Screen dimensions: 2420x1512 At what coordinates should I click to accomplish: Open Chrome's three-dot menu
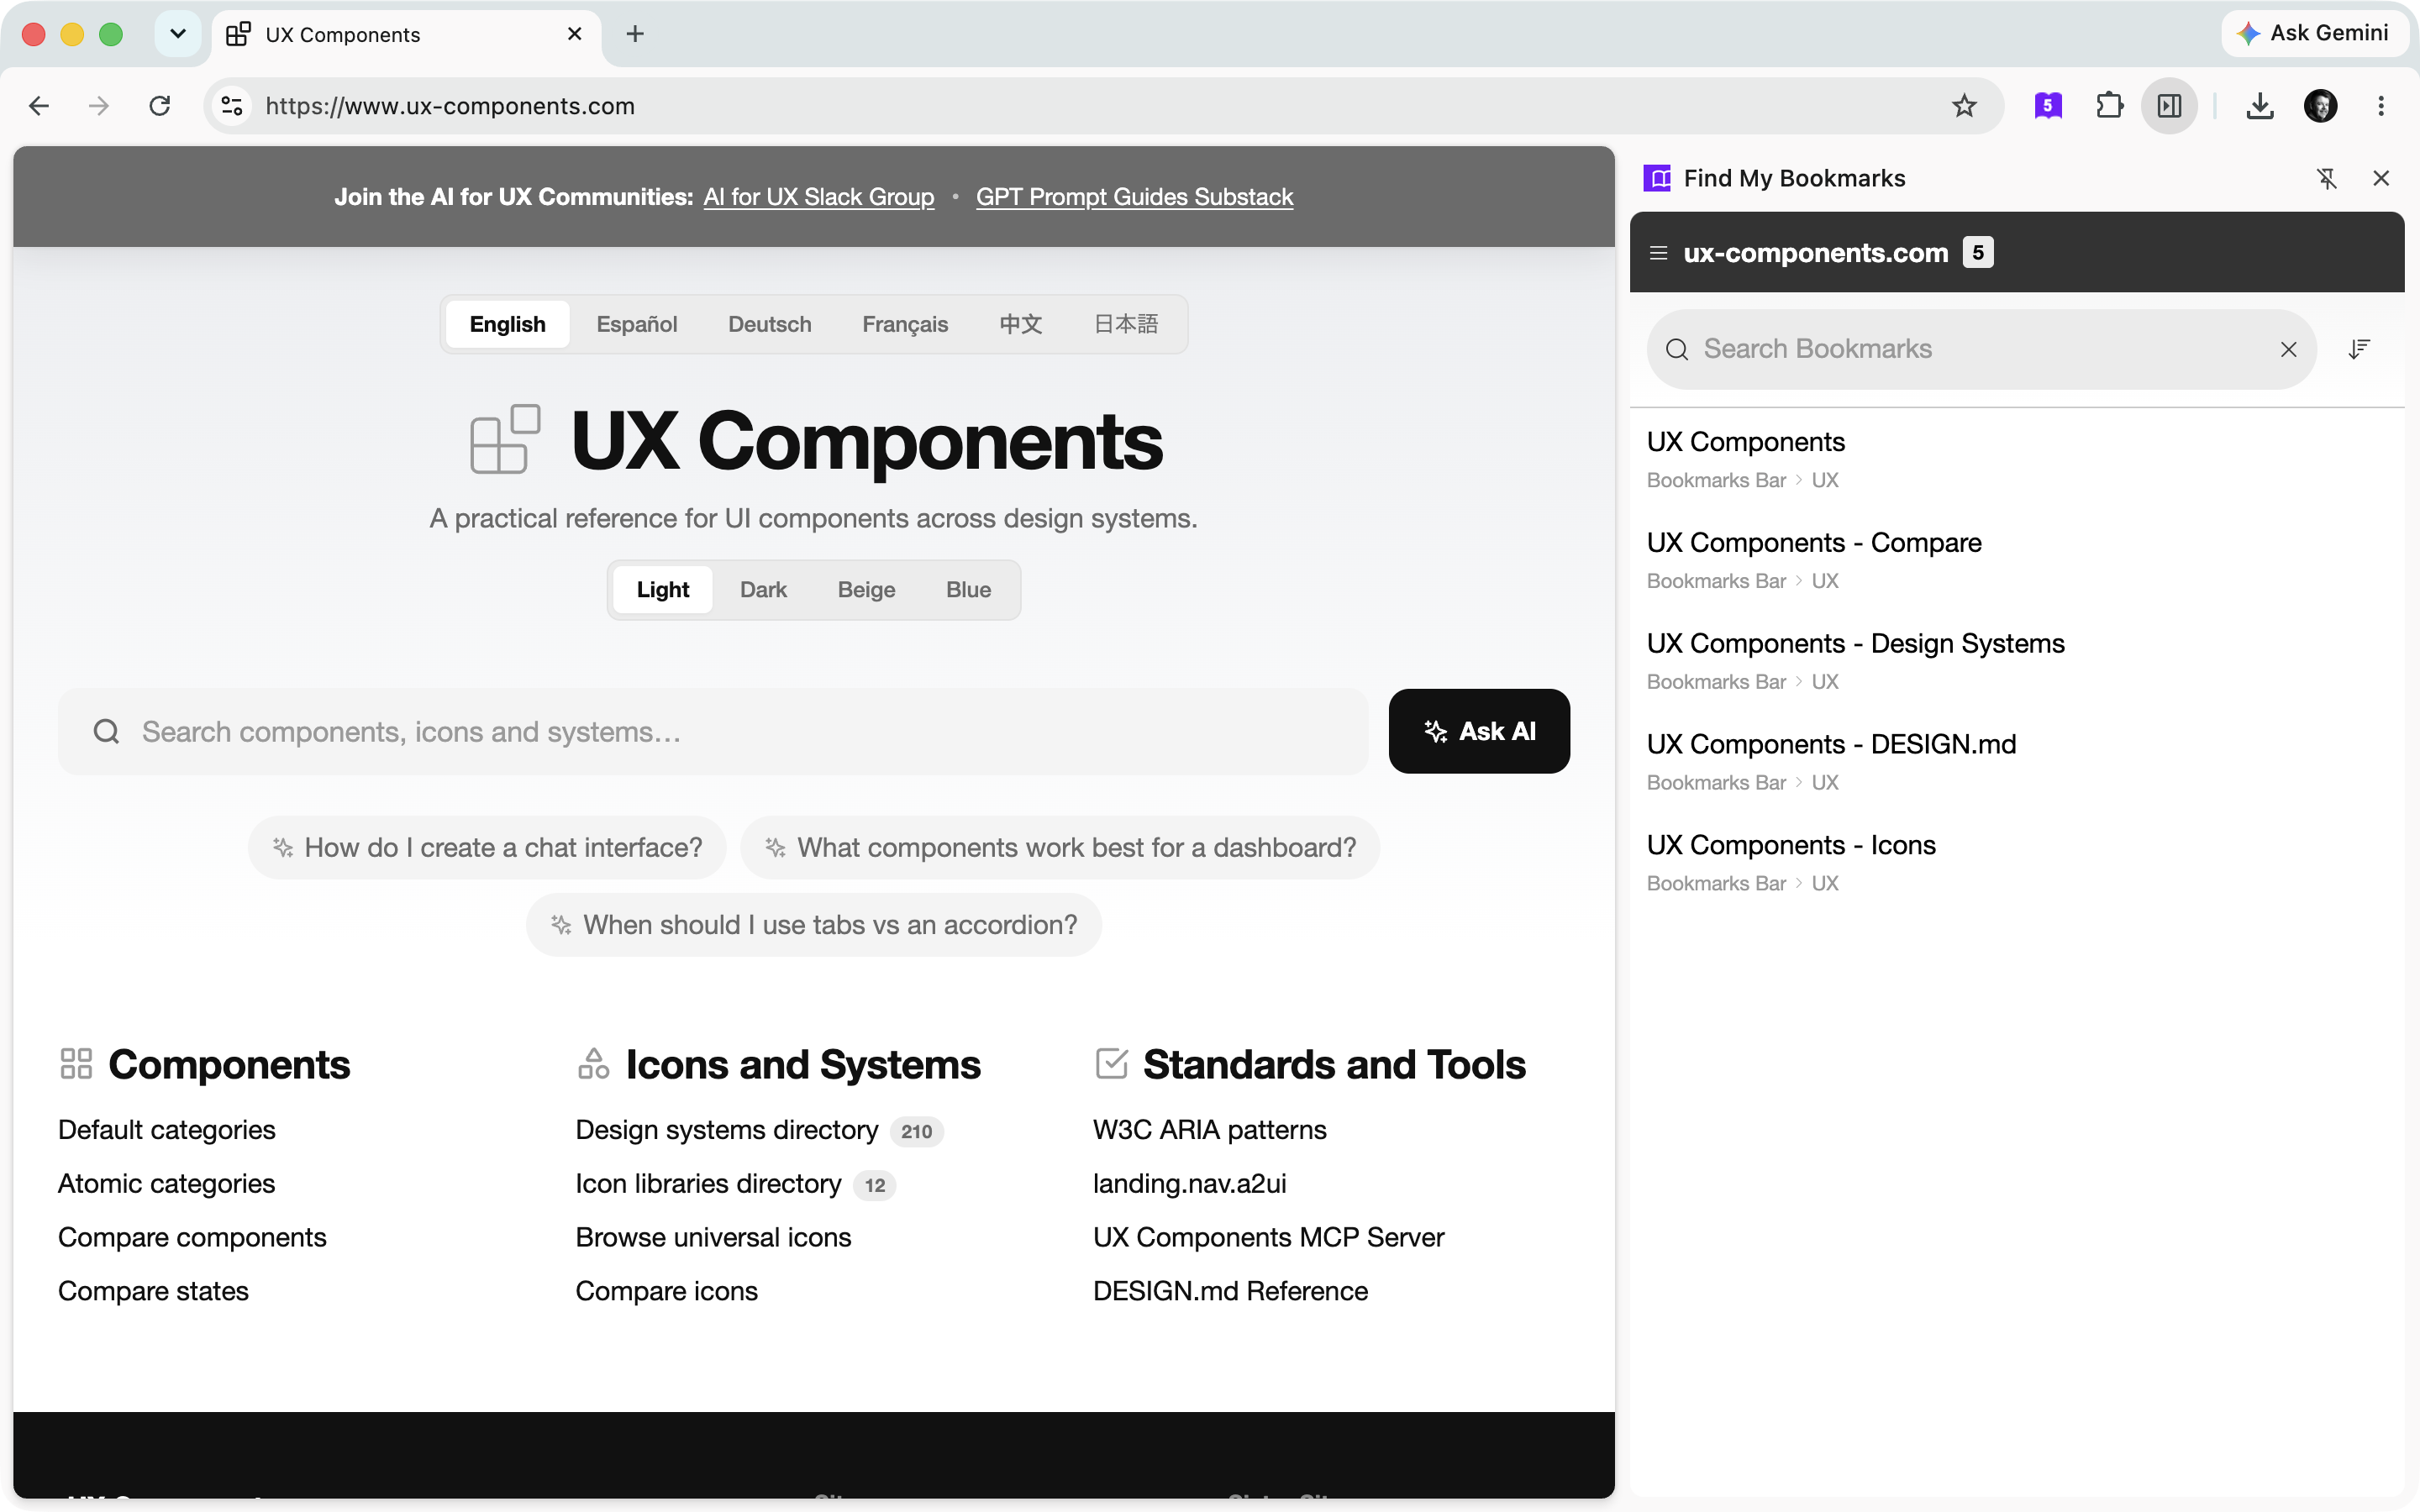point(2381,106)
